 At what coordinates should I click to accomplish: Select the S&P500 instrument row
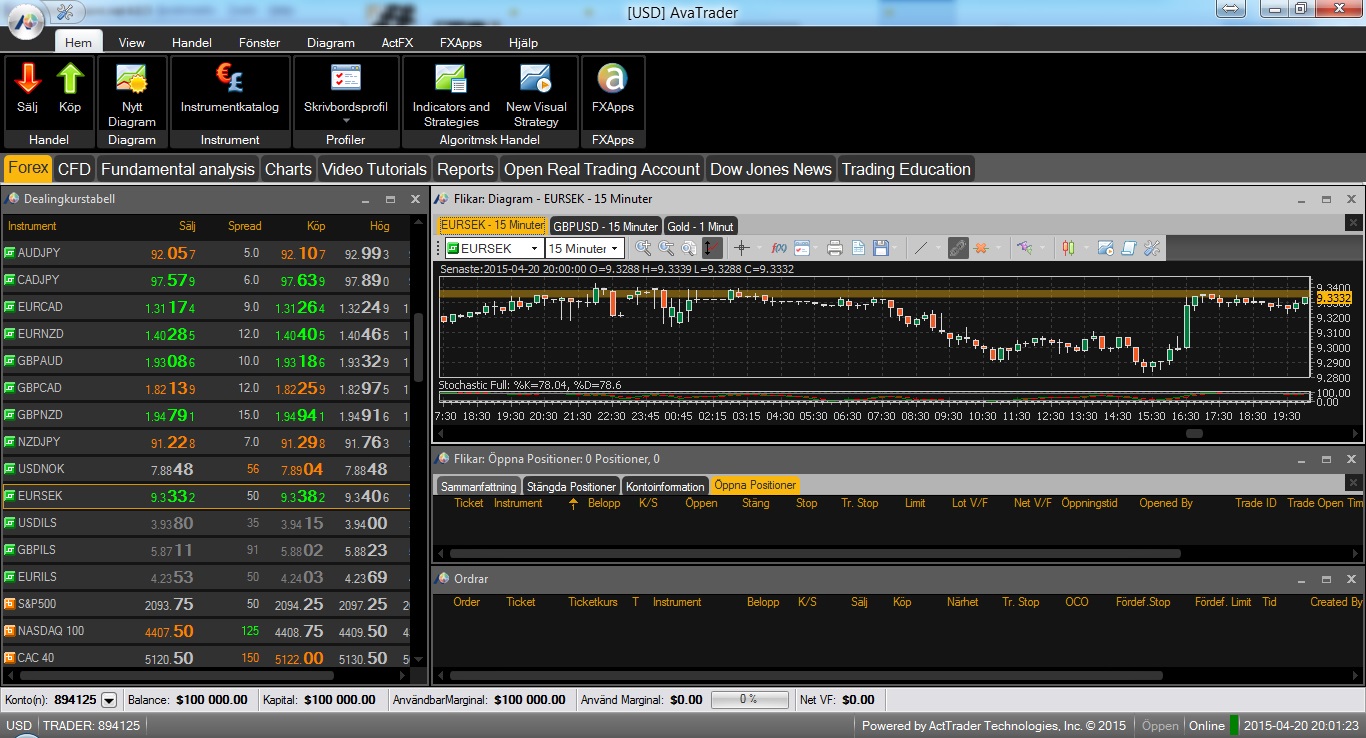pyautogui.click(x=206, y=604)
